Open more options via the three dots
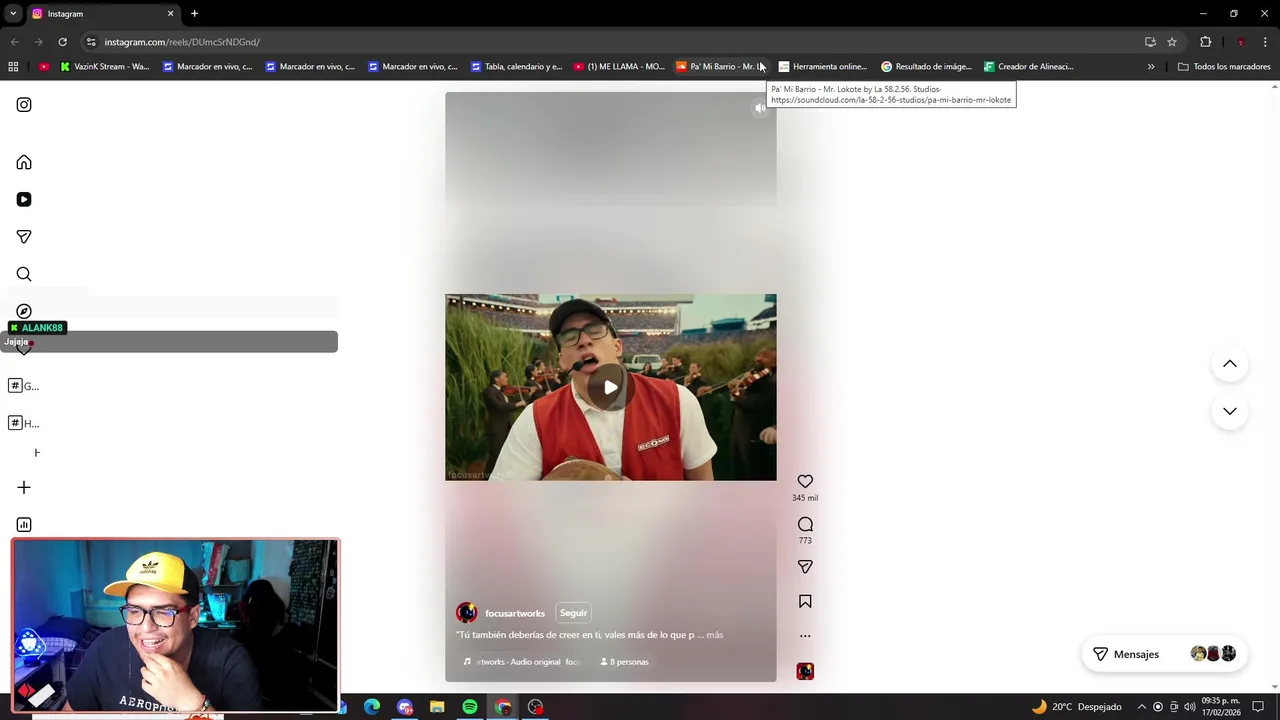Viewport: 1280px width, 720px height. click(805, 636)
